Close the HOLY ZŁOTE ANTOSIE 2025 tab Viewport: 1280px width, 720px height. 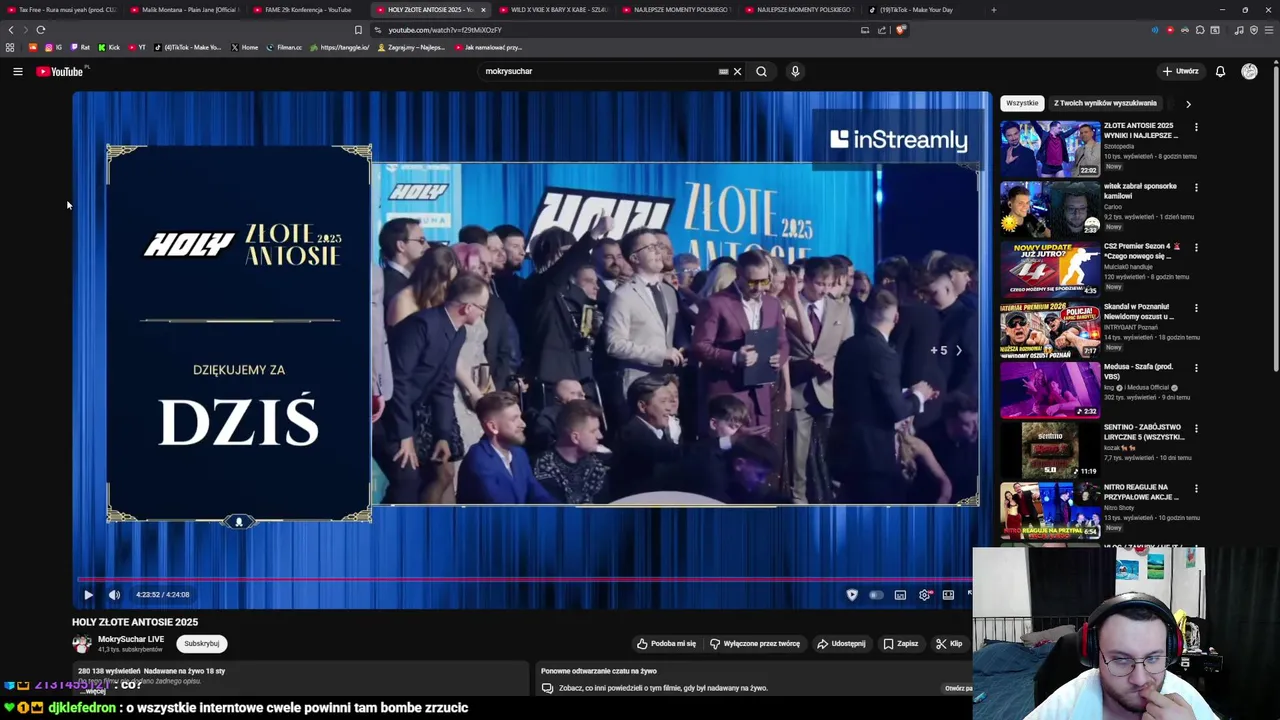[x=483, y=10]
